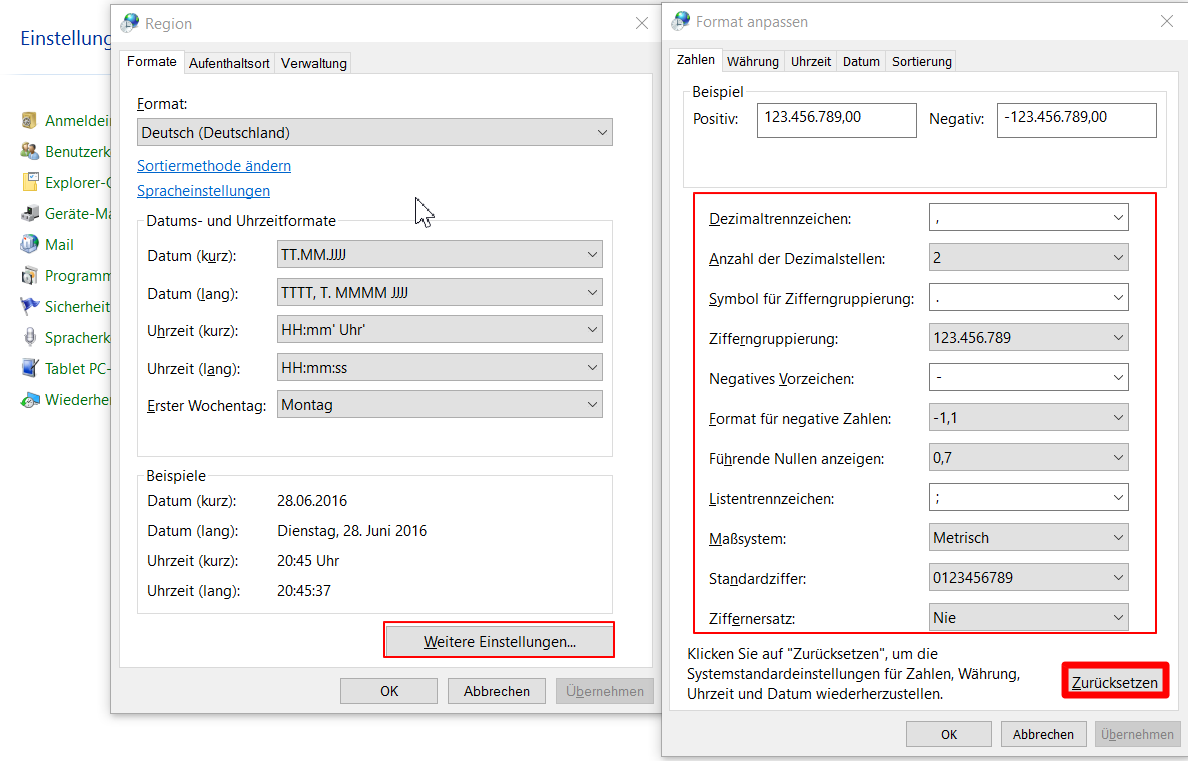Click OK in Format anpassen dialog
The height and width of the screenshot is (761, 1188).
(x=949, y=734)
